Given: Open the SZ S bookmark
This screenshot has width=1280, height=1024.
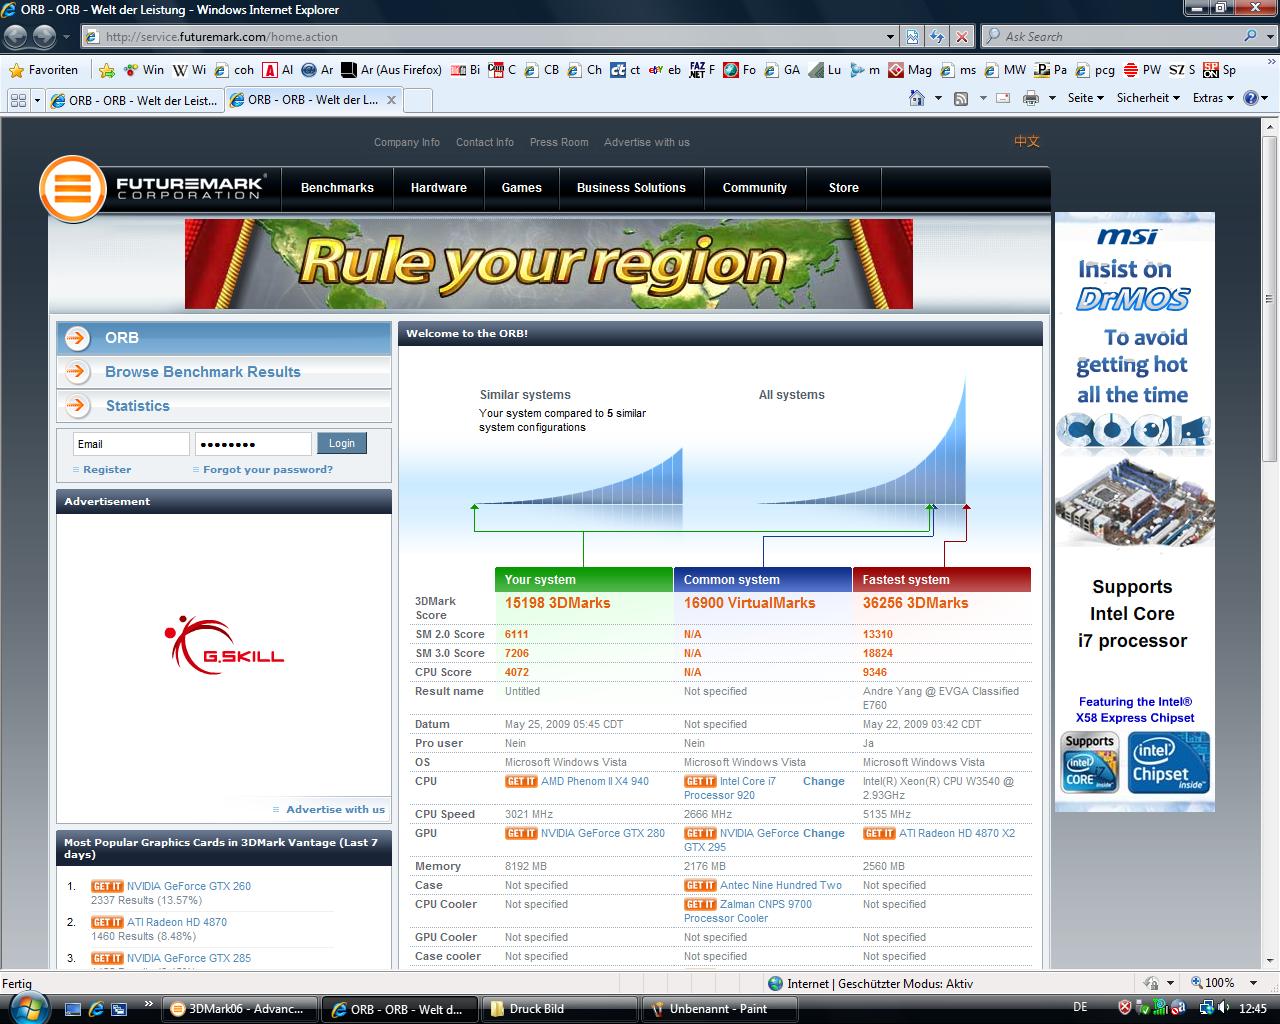Looking at the screenshot, I should [1182, 70].
